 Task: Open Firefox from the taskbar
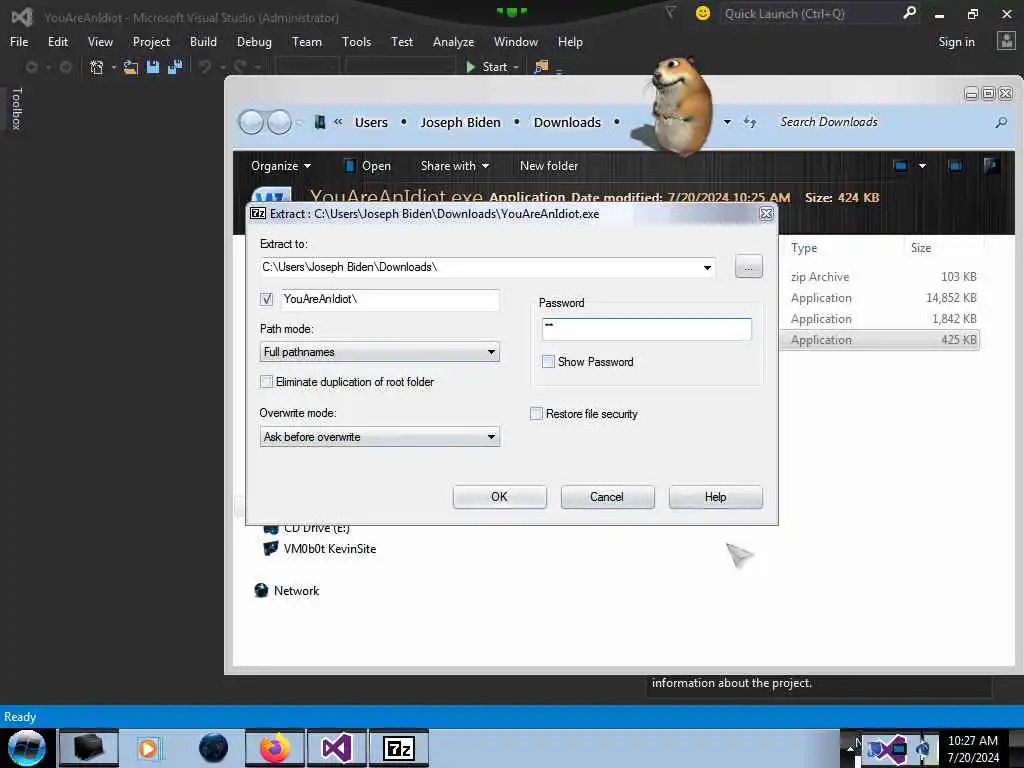point(275,748)
